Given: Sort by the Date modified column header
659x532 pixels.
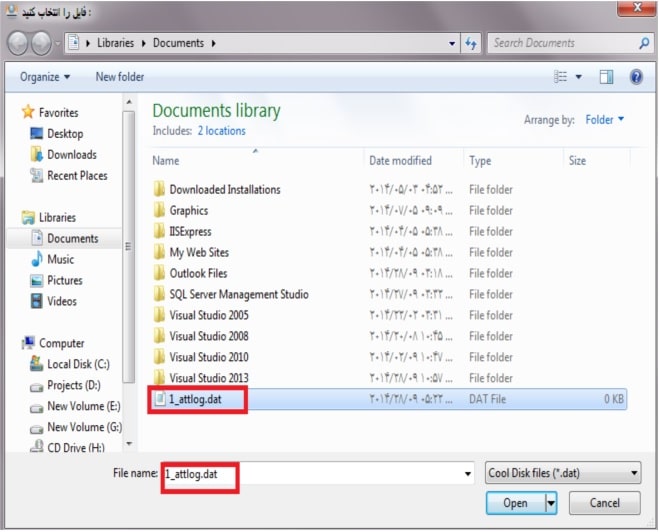Looking at the screenshot, I should click(400, 161).
